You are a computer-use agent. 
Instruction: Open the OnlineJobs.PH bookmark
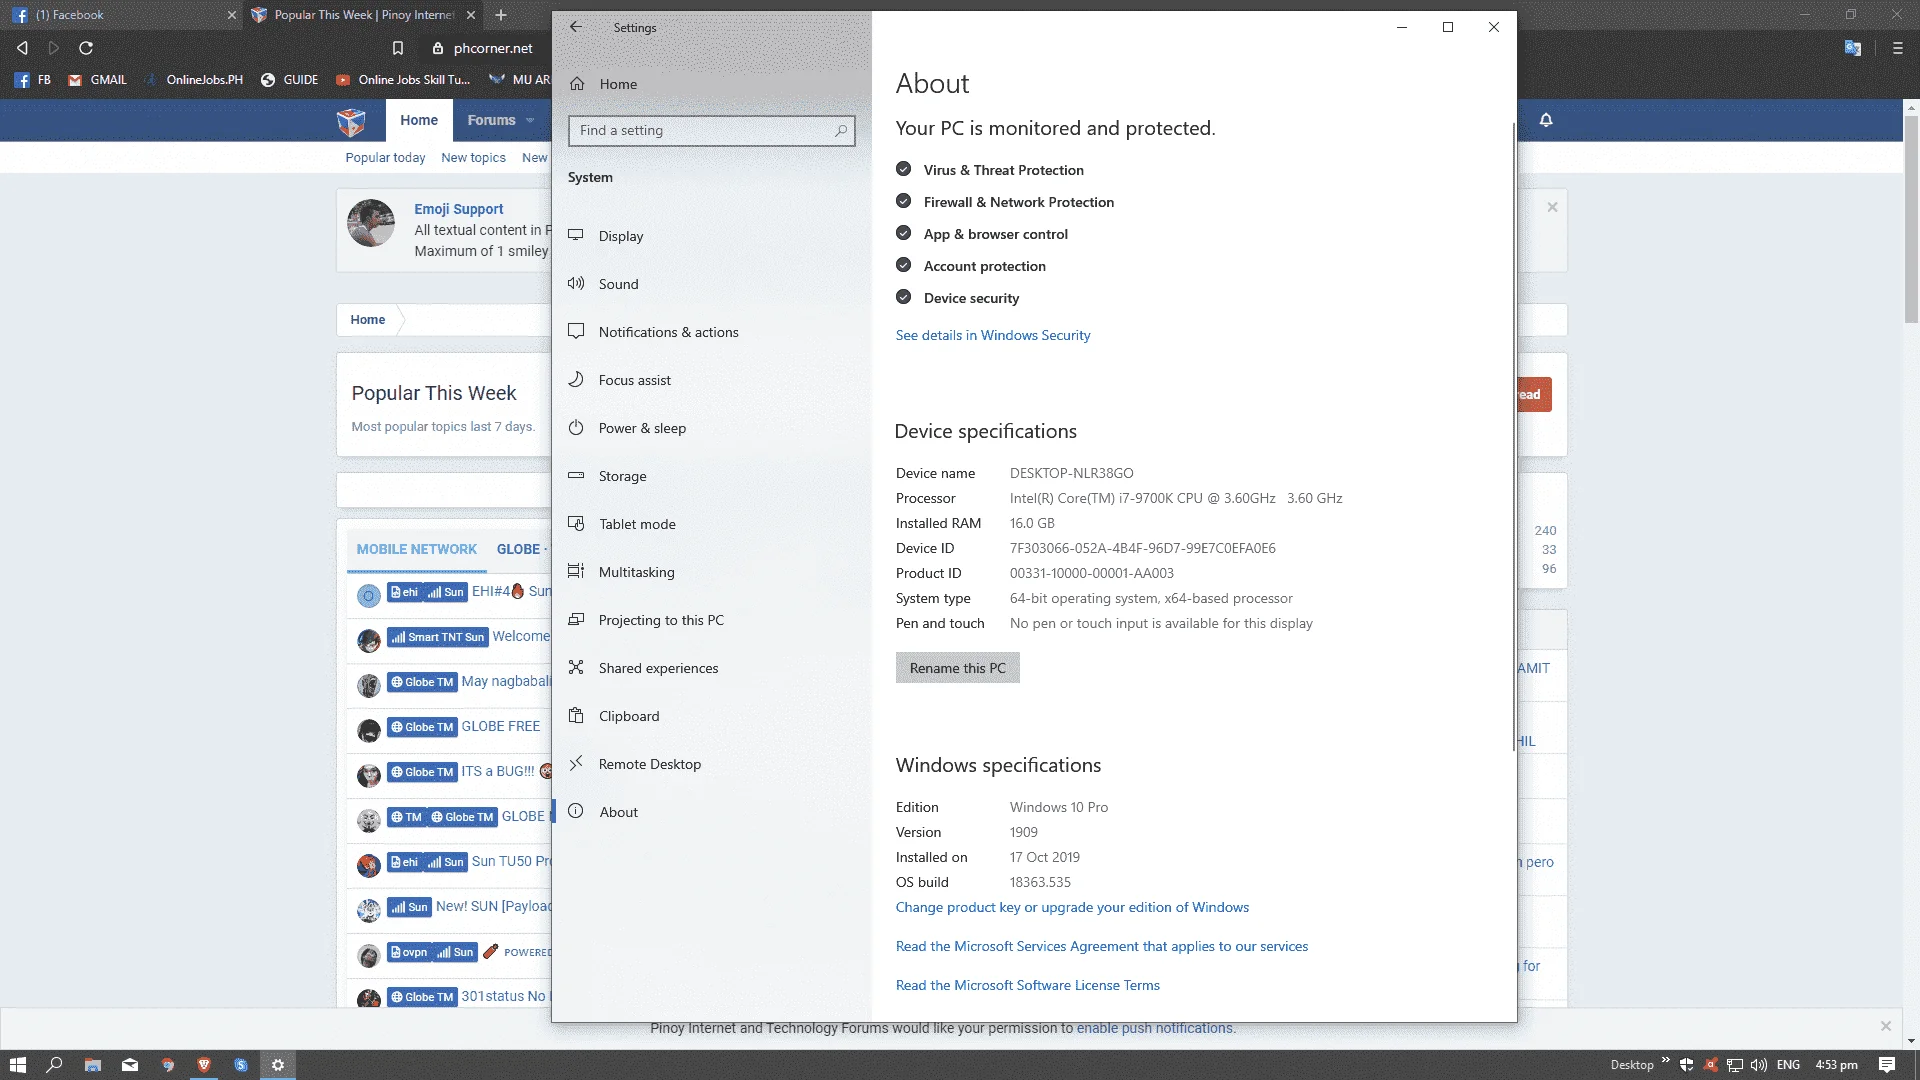[194, 80]
